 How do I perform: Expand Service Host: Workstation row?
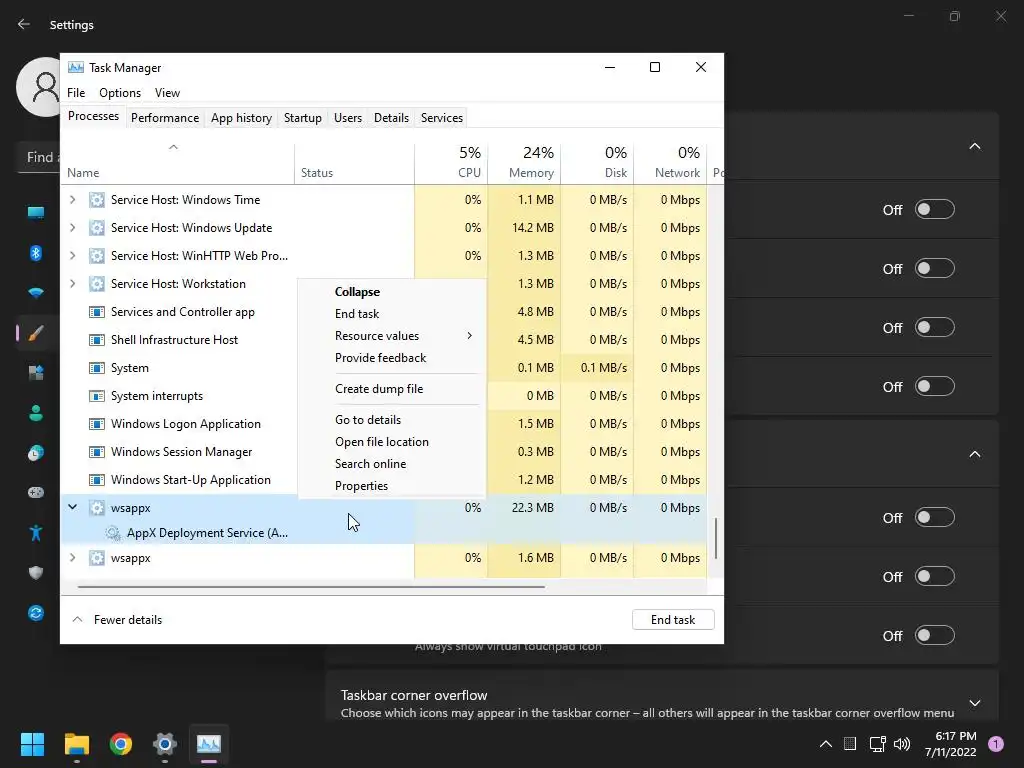[72, 283]
